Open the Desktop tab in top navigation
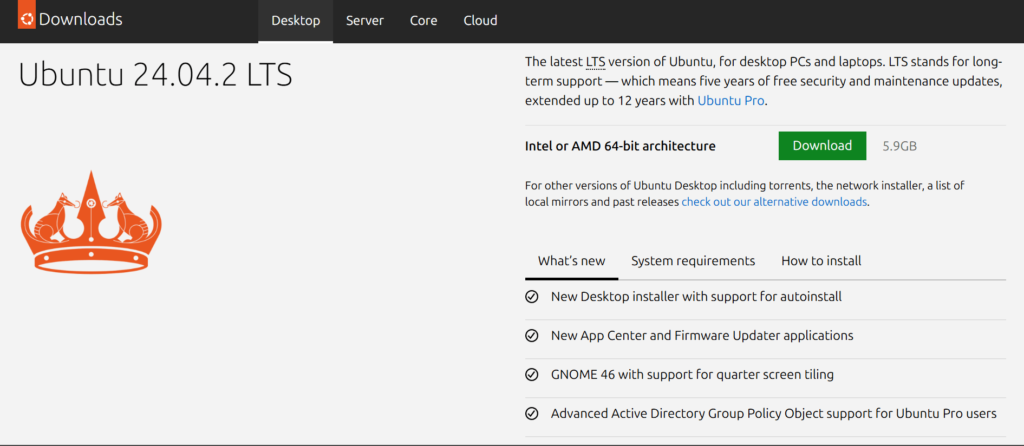 [296, 21]
